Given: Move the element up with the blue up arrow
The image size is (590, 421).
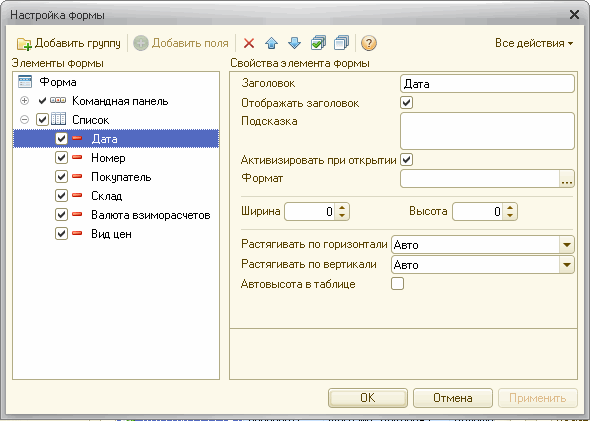Looking at the screenshot, I should [x=271, y=43].
